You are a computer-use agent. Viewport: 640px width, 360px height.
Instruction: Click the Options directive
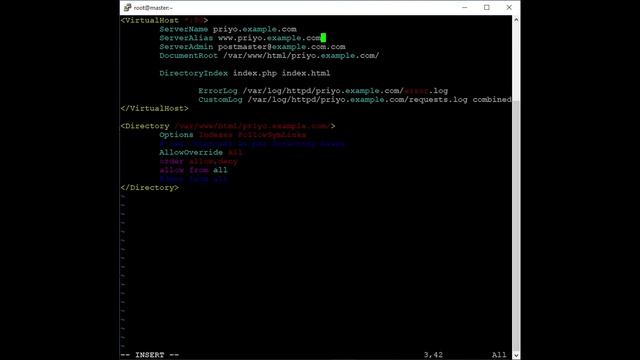coord(176,135)
